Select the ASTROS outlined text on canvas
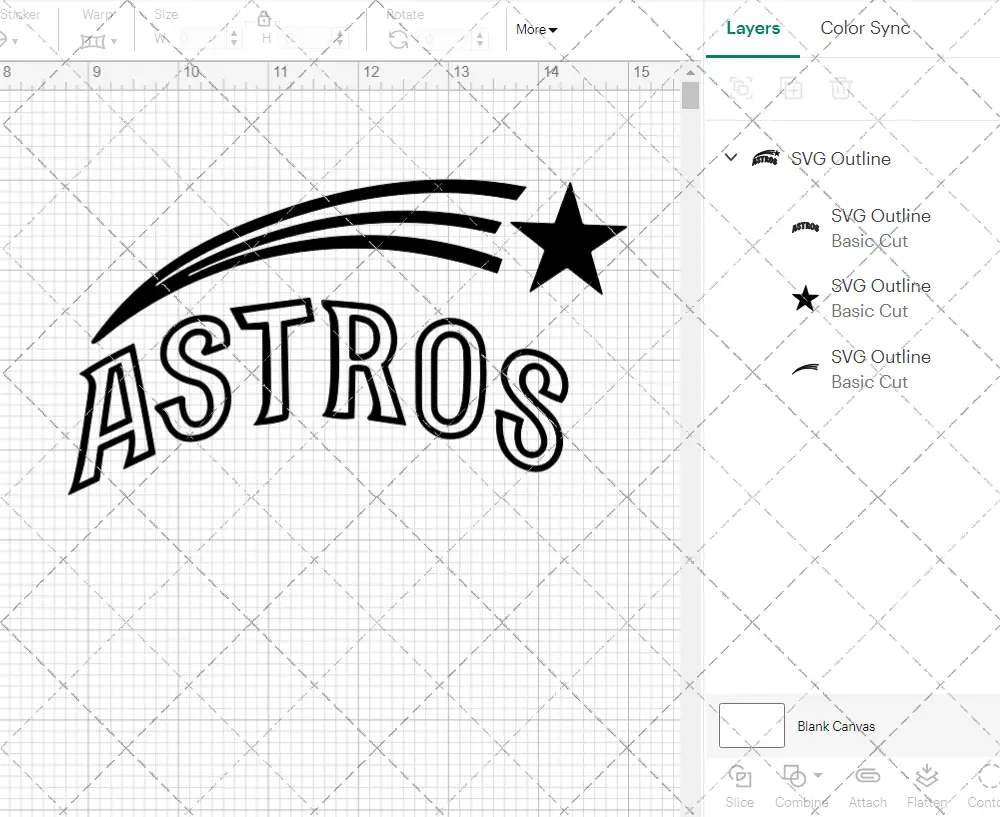The width and height of the screenshot is (1000, 817). (318, 395)
